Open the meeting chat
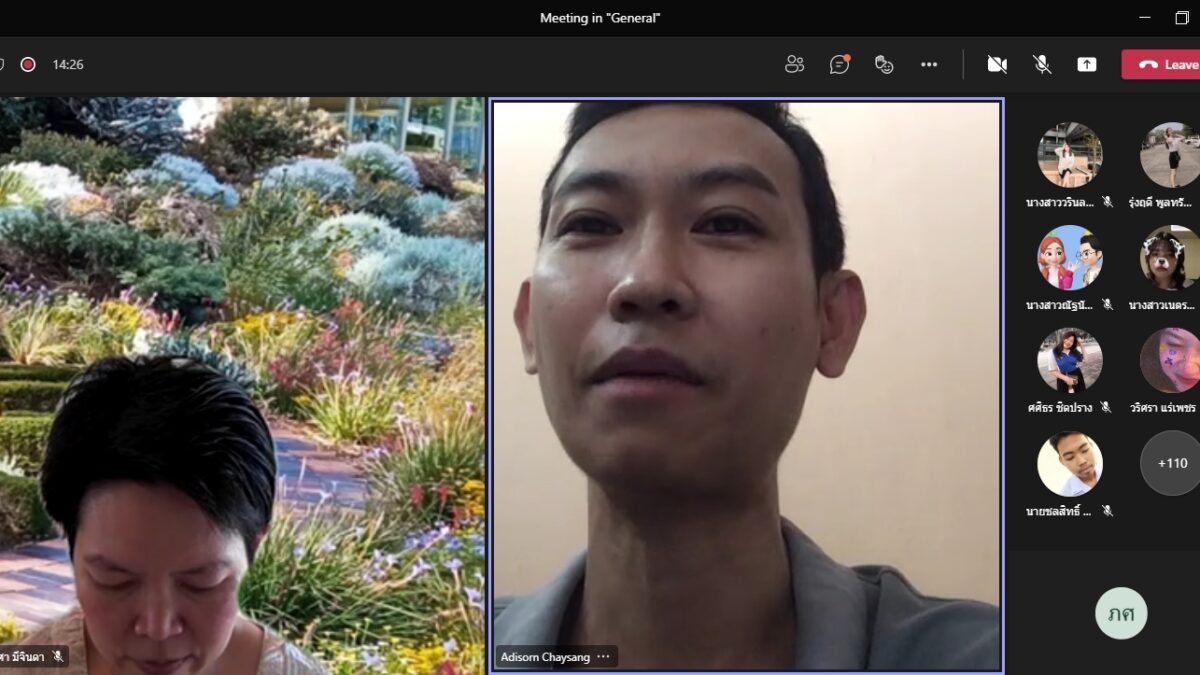The width and height of the screenshot is (1200, 675). tap(839, 64)
